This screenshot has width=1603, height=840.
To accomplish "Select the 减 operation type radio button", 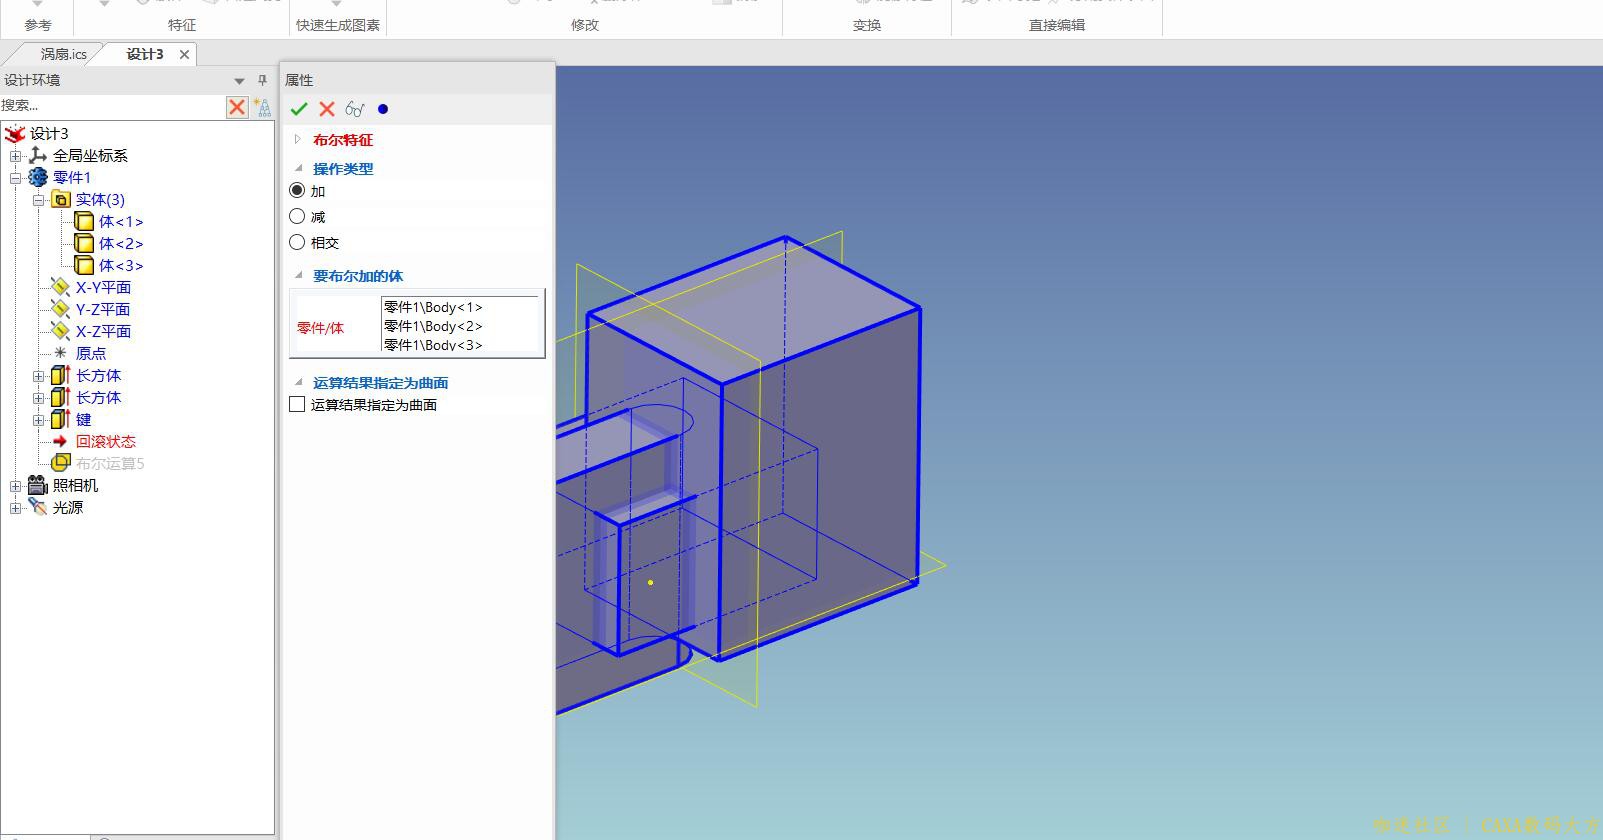I will pos(297,216).
